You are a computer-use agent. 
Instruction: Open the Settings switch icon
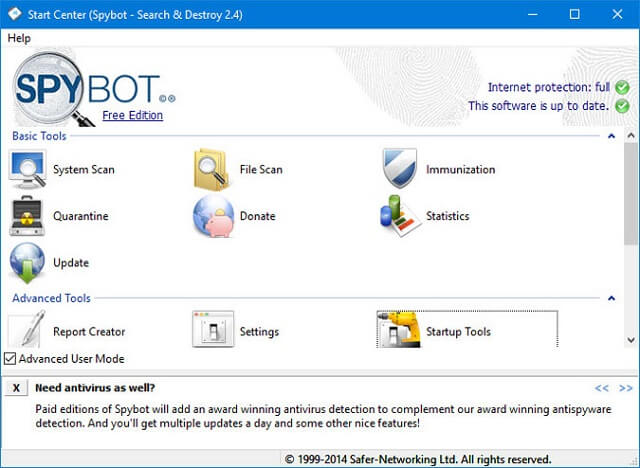pos(213,329)
